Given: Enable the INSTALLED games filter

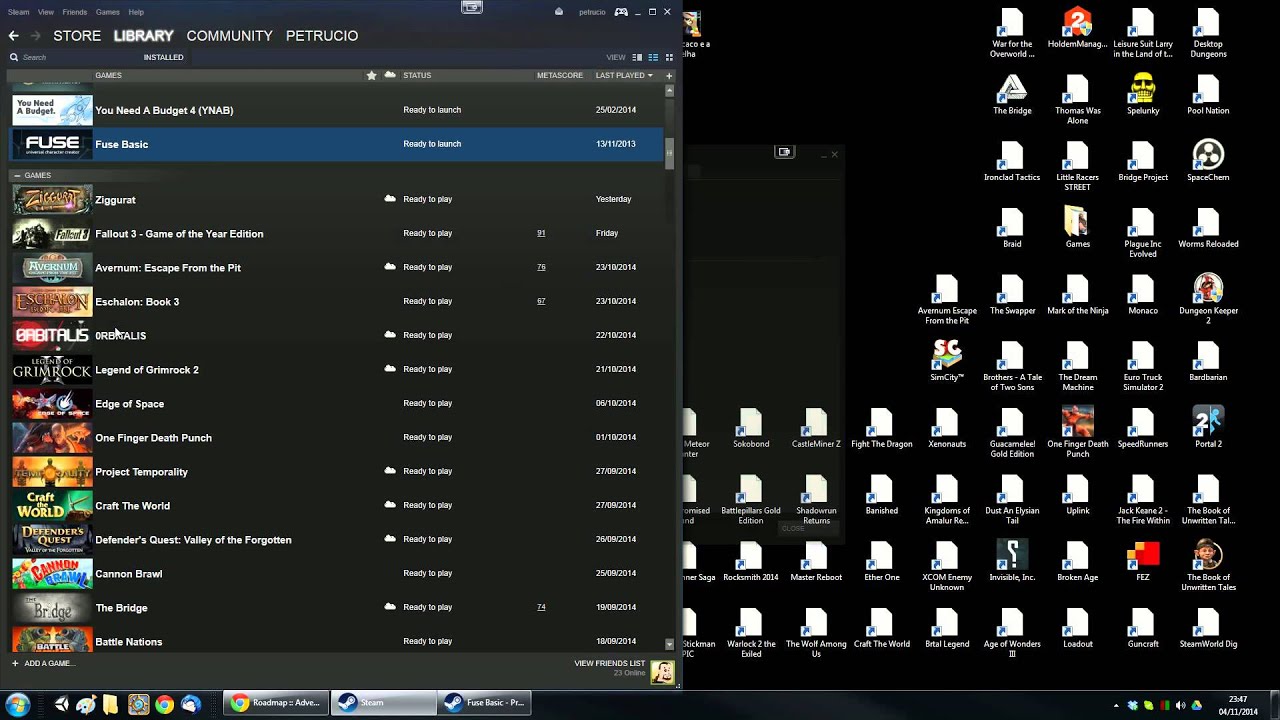Looking at the screenshot, I should 163,57.
